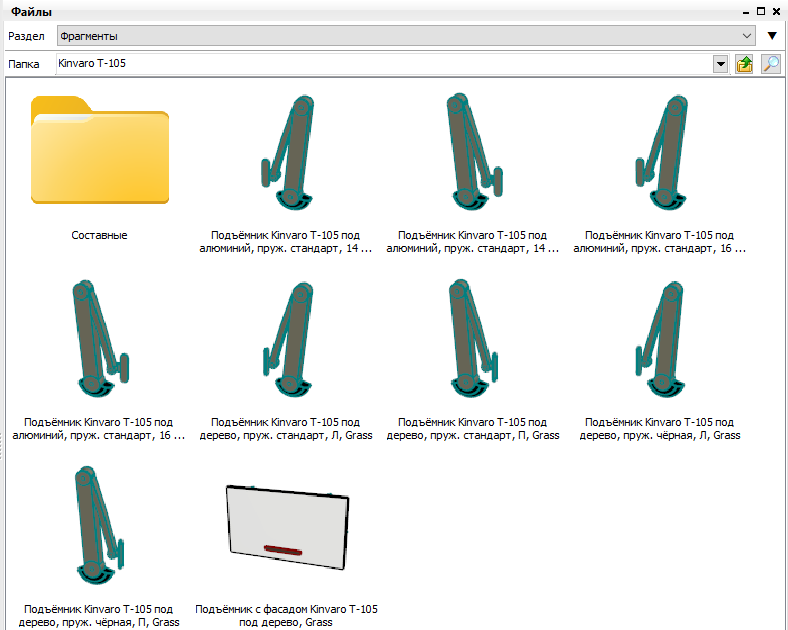Open the Составные folder icon
Screen dimensions: 788x630
click(x=100, y=150)
